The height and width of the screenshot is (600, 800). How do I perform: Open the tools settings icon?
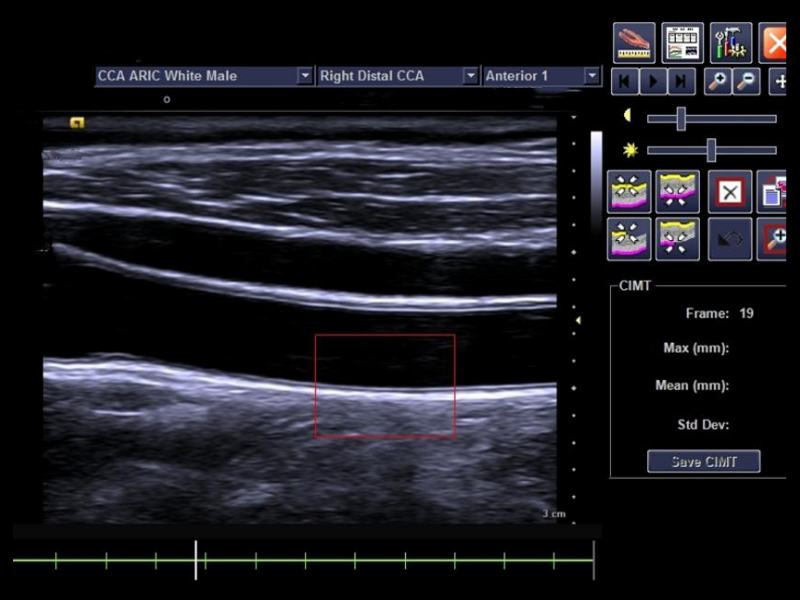point(731,43)
